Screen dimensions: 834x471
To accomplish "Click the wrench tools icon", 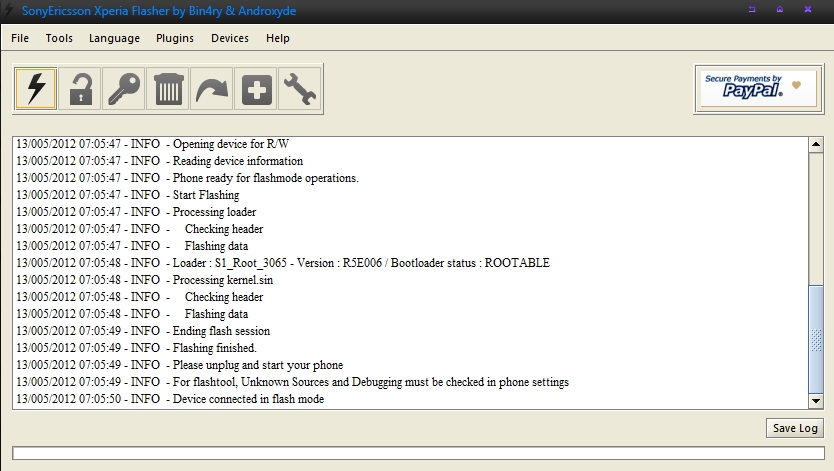I will point(300,89).
